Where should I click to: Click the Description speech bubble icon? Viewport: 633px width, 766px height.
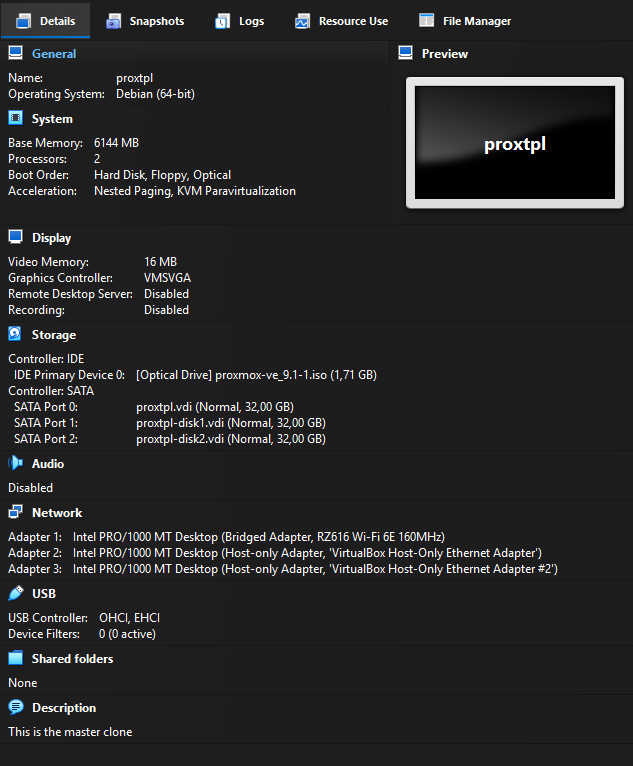pos(16,707)
